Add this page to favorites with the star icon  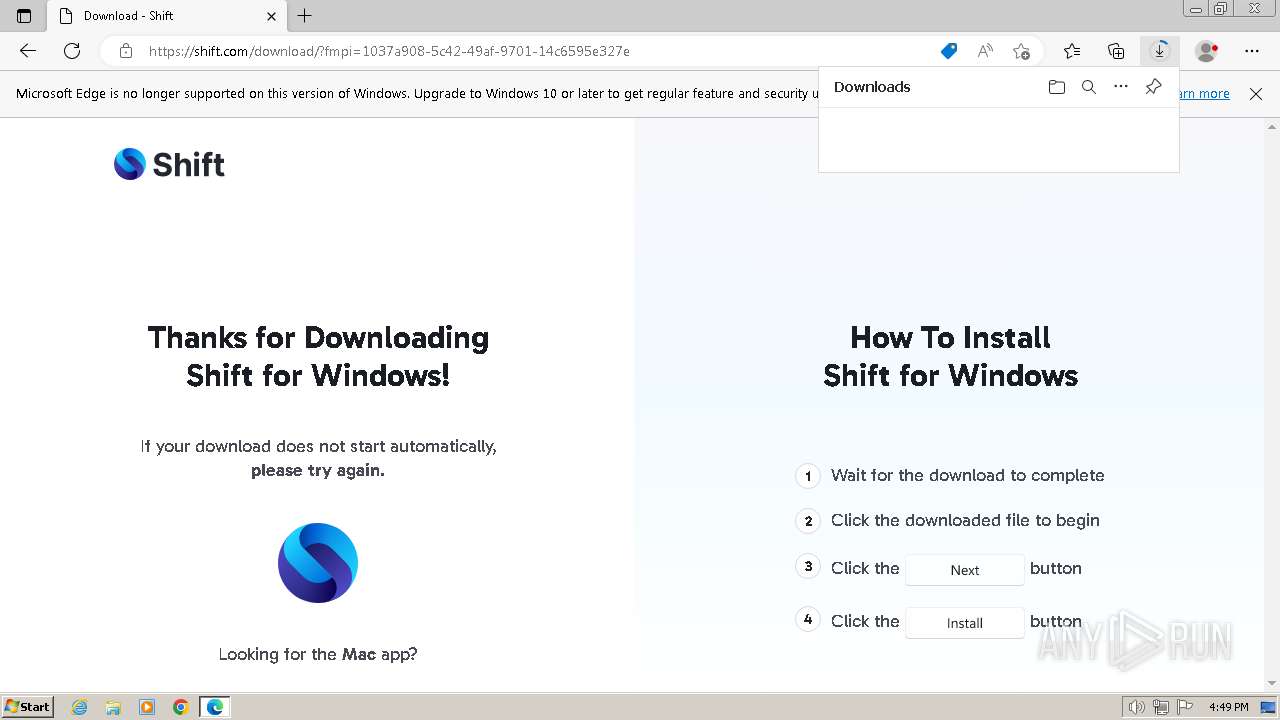point(1021,51)
